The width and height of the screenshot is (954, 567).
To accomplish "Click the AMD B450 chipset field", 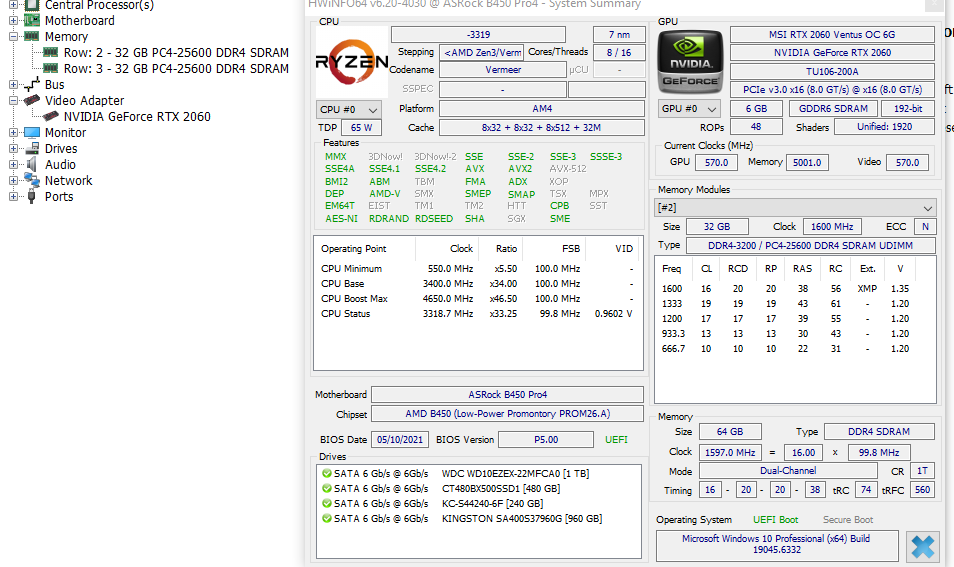I will pos(507,414).
